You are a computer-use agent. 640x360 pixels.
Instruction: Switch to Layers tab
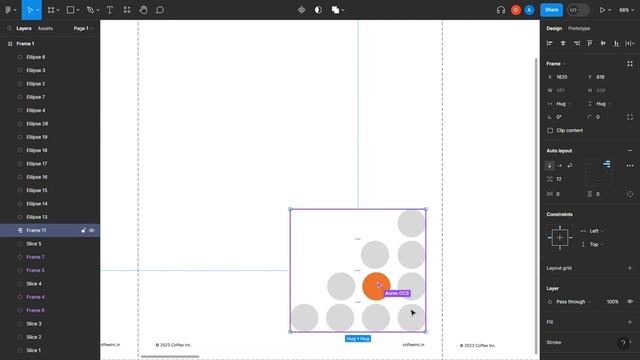24,28
